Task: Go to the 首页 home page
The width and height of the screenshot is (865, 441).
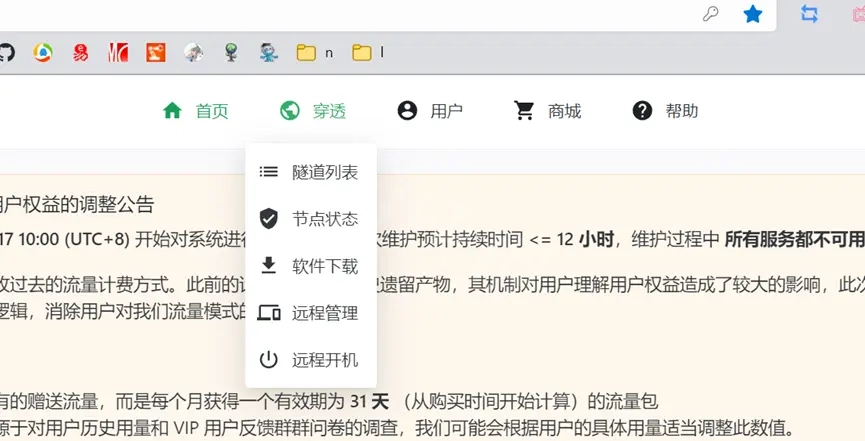Action: pyautogui.click(x=211, y=111)
